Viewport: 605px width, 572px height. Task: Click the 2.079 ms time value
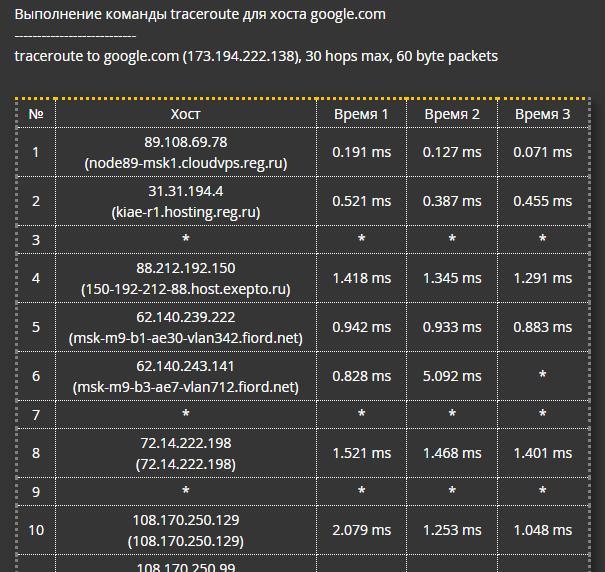361,530
